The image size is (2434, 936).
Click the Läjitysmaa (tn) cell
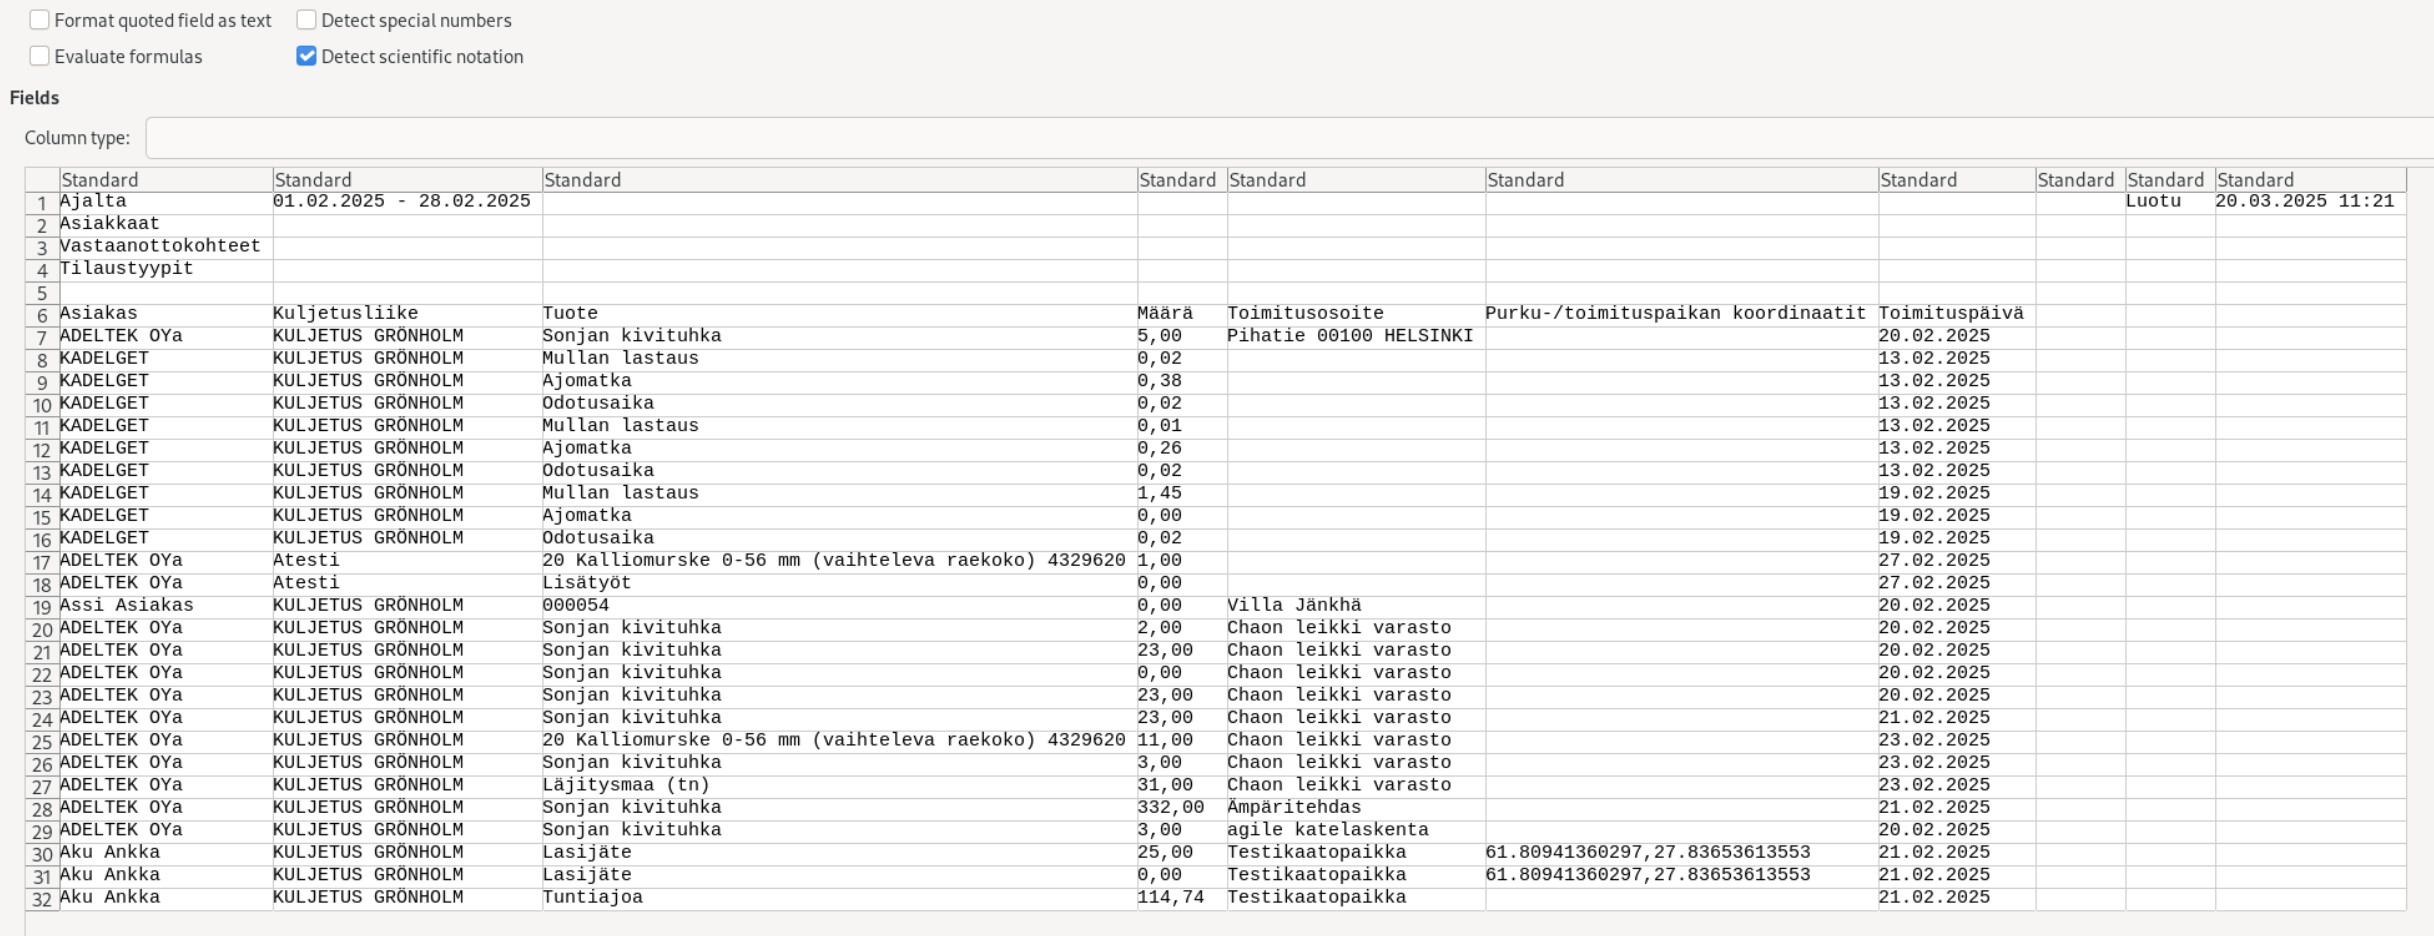tap(626, 785)
